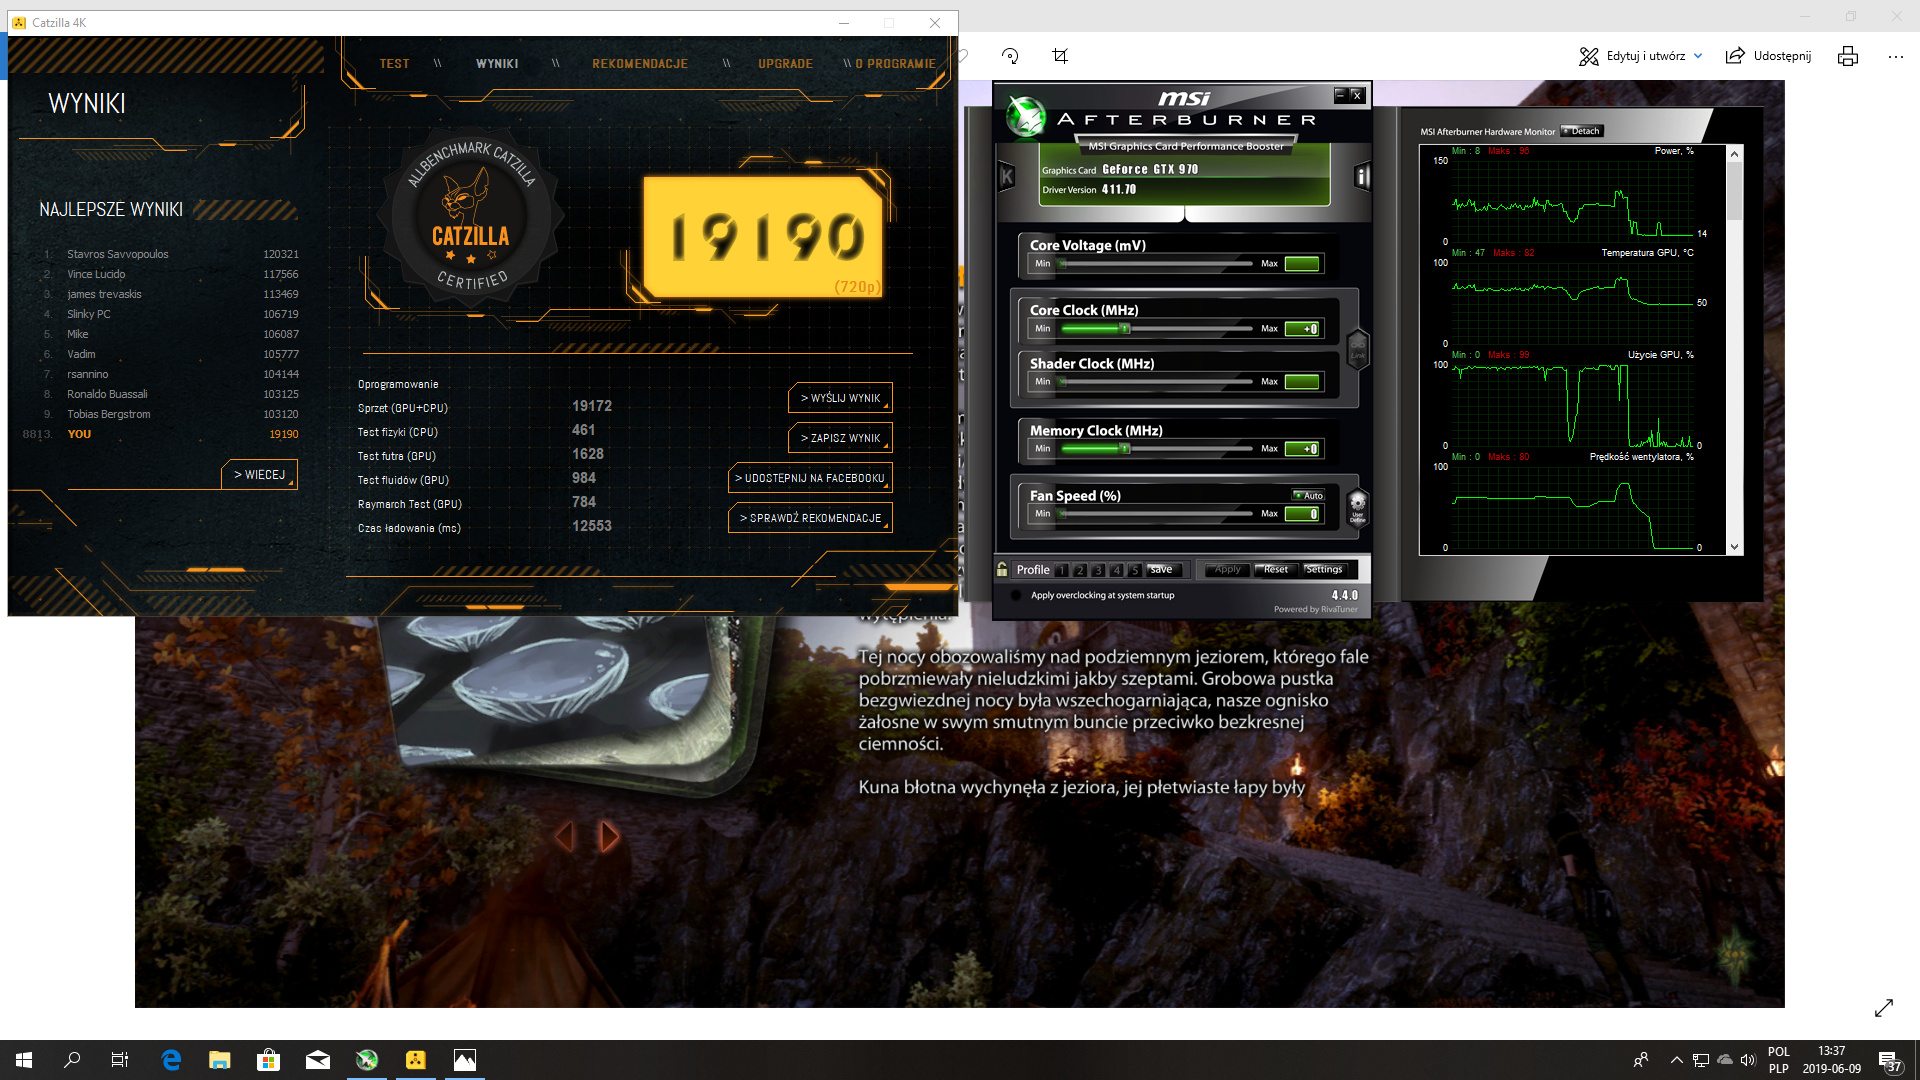Image resolution: width=1920 pixels, height=1080 pixels.
Task: Click the Core Clock offset value field
Action: [1302, 329]
